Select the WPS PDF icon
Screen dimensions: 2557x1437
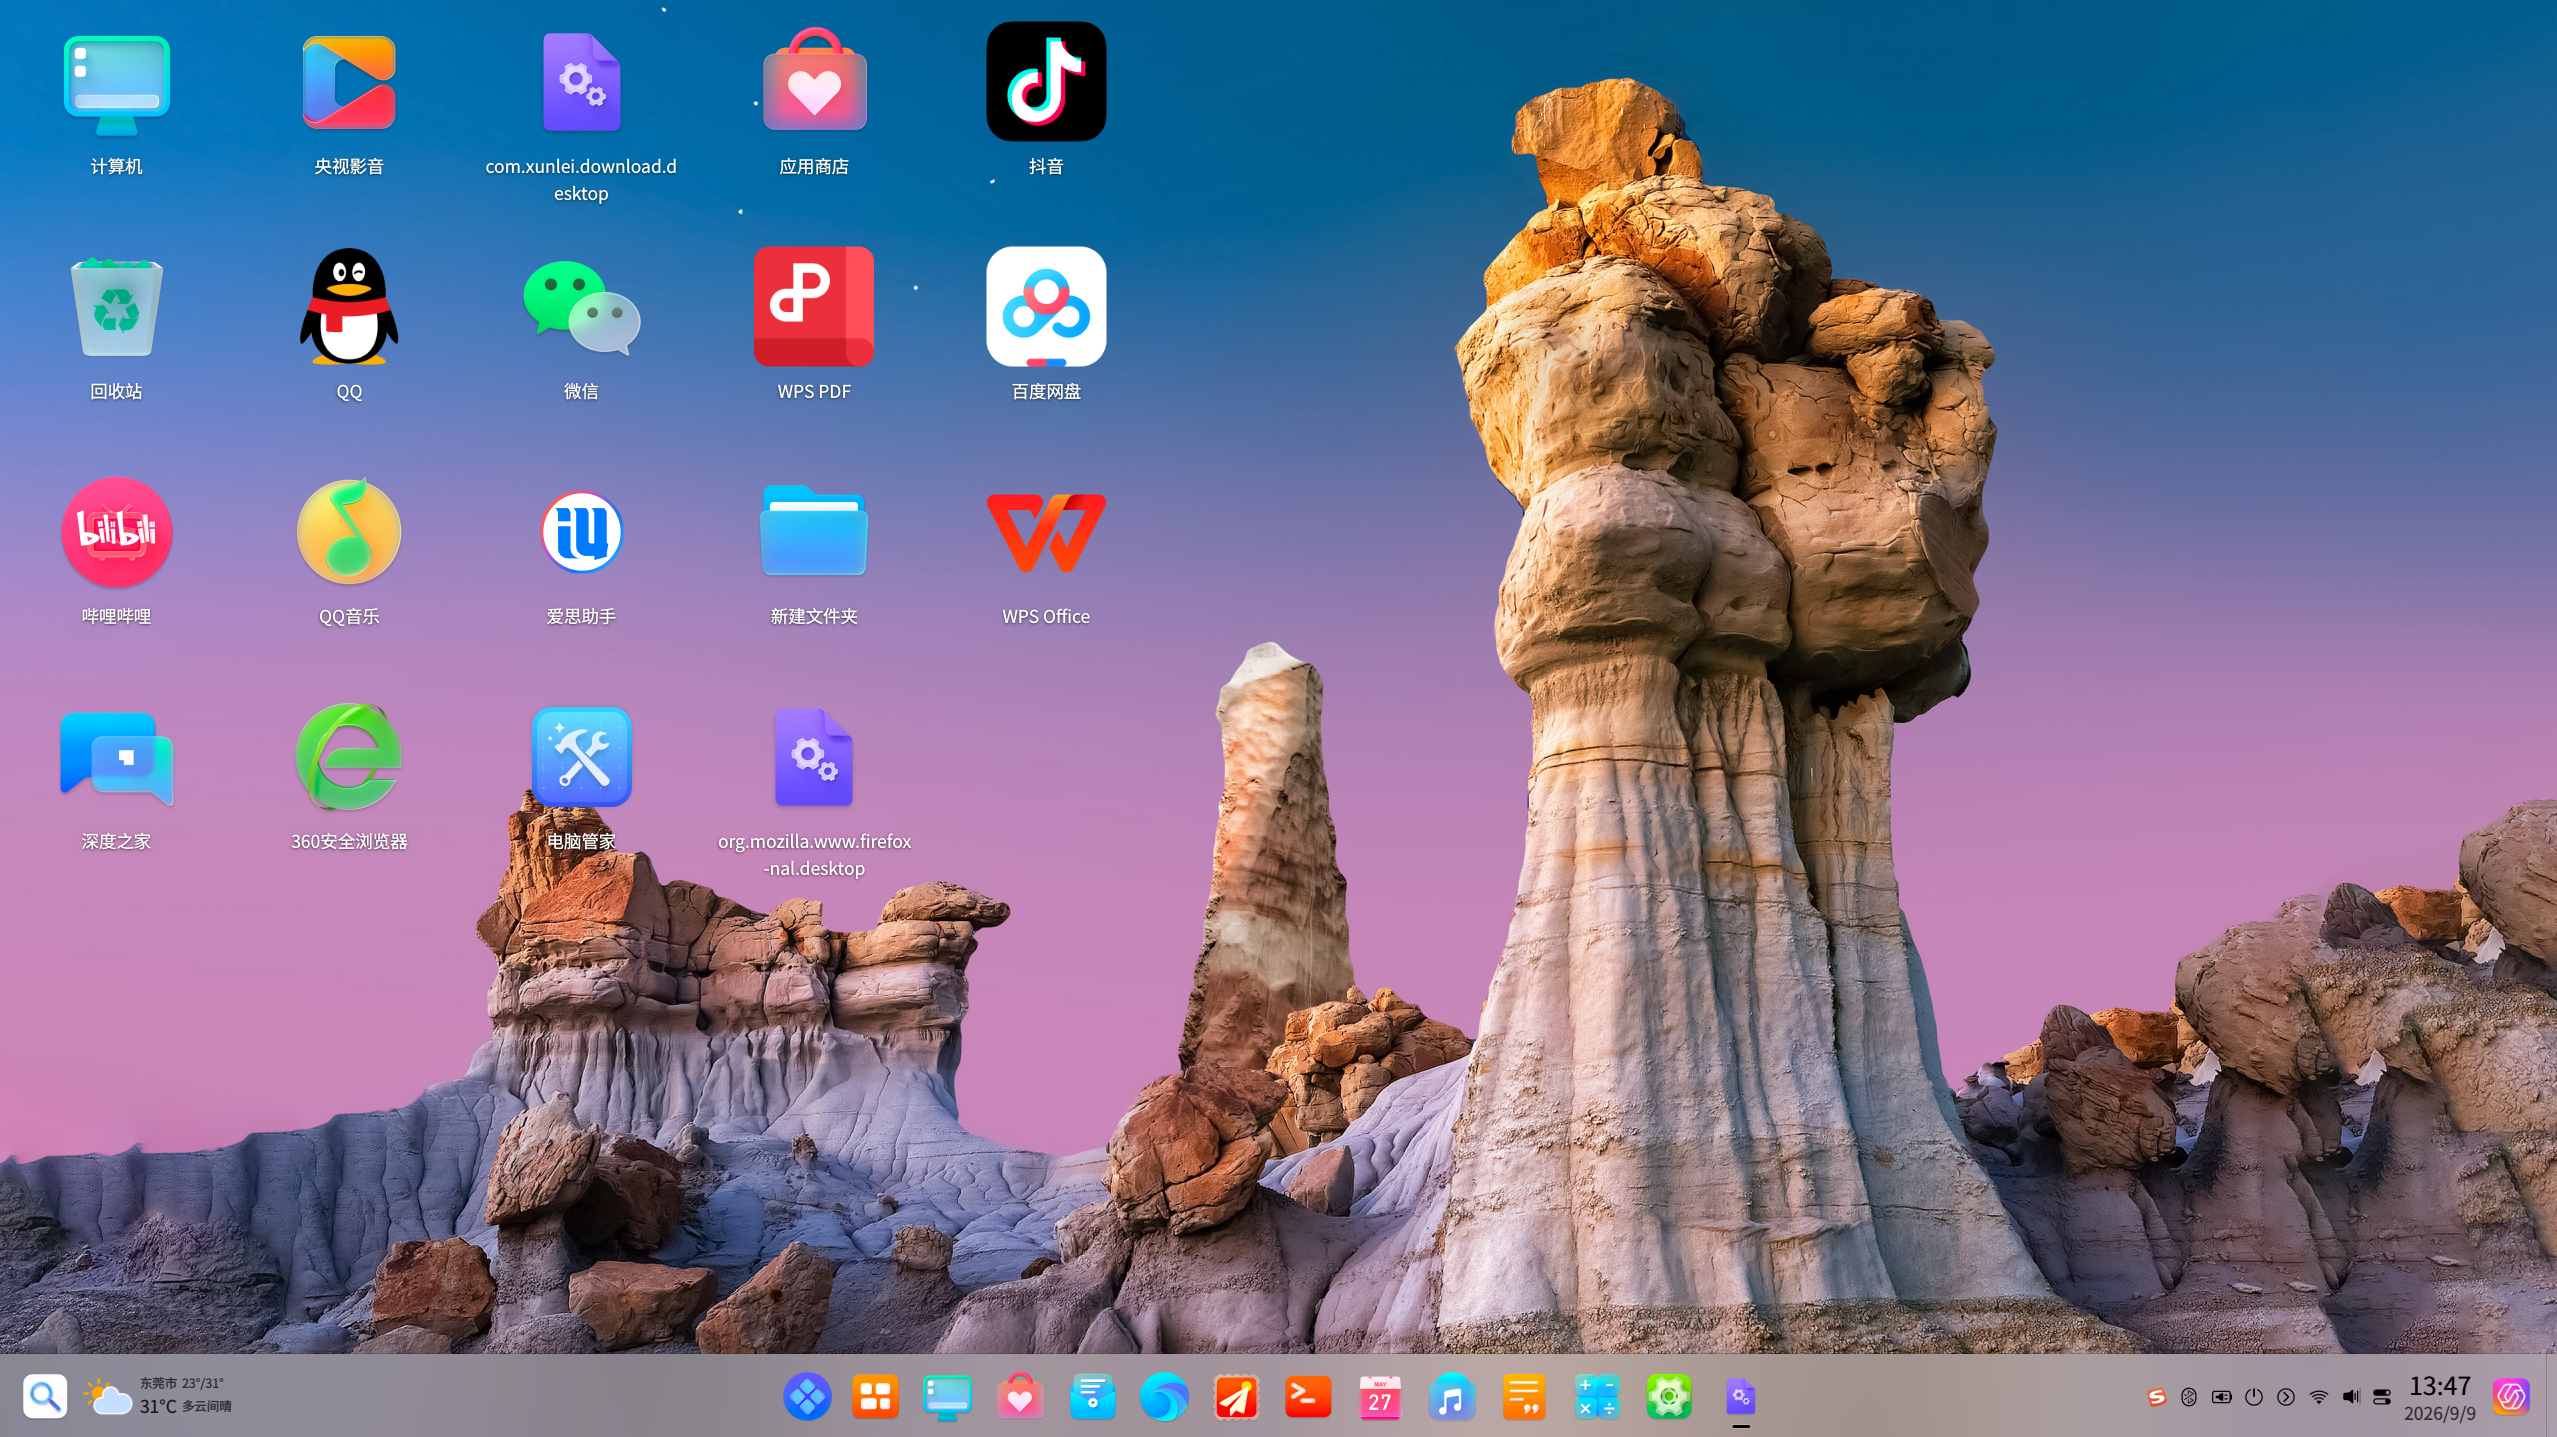813,307
